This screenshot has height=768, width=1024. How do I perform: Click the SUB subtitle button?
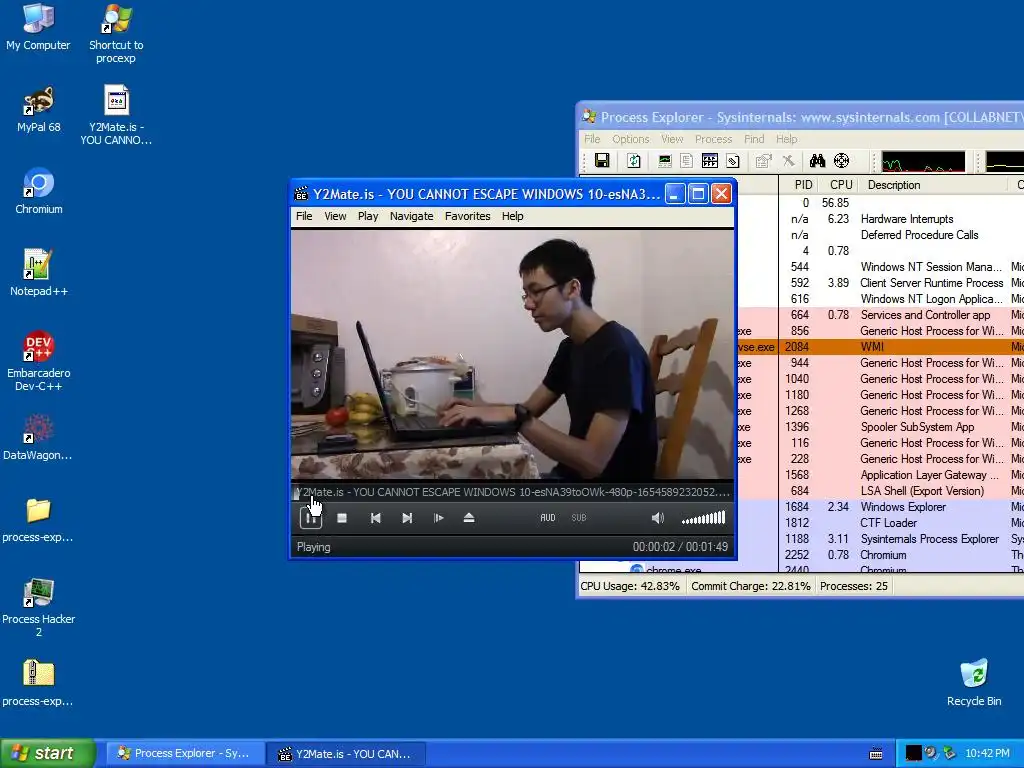pyautogui.click(x=579, y=518)
